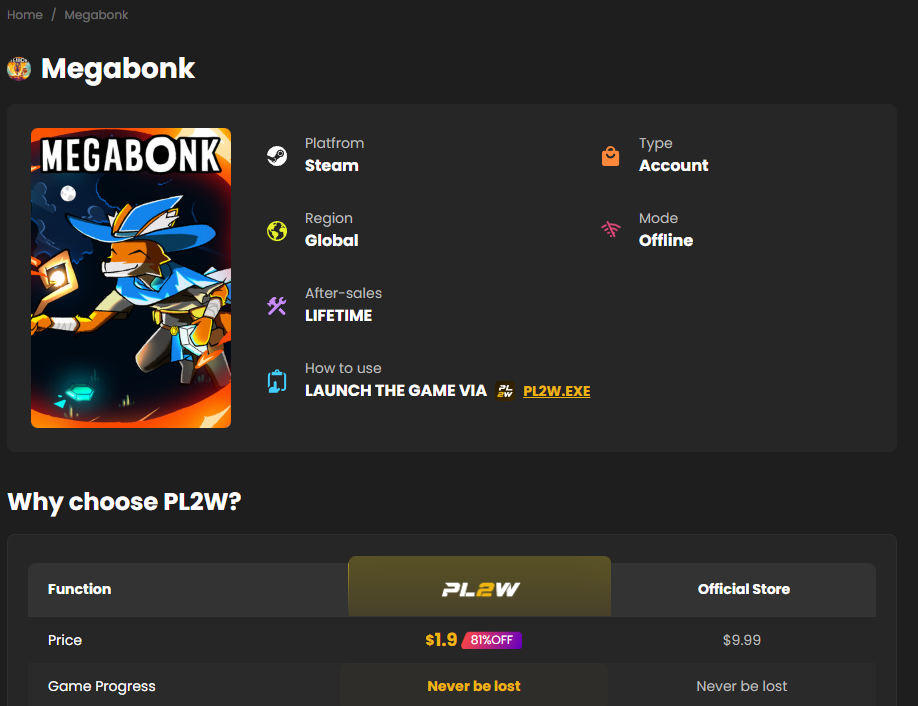918x706 pixels.
Task: Open the Megabonk cover art image
Action: pos(131,278)
